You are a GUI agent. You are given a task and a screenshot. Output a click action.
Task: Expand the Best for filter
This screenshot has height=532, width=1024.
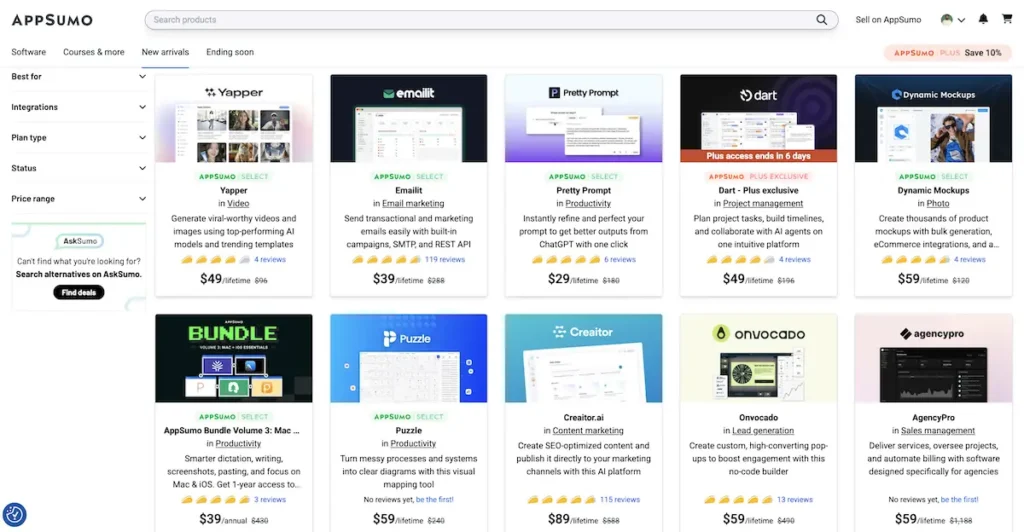tap(78, 76)
